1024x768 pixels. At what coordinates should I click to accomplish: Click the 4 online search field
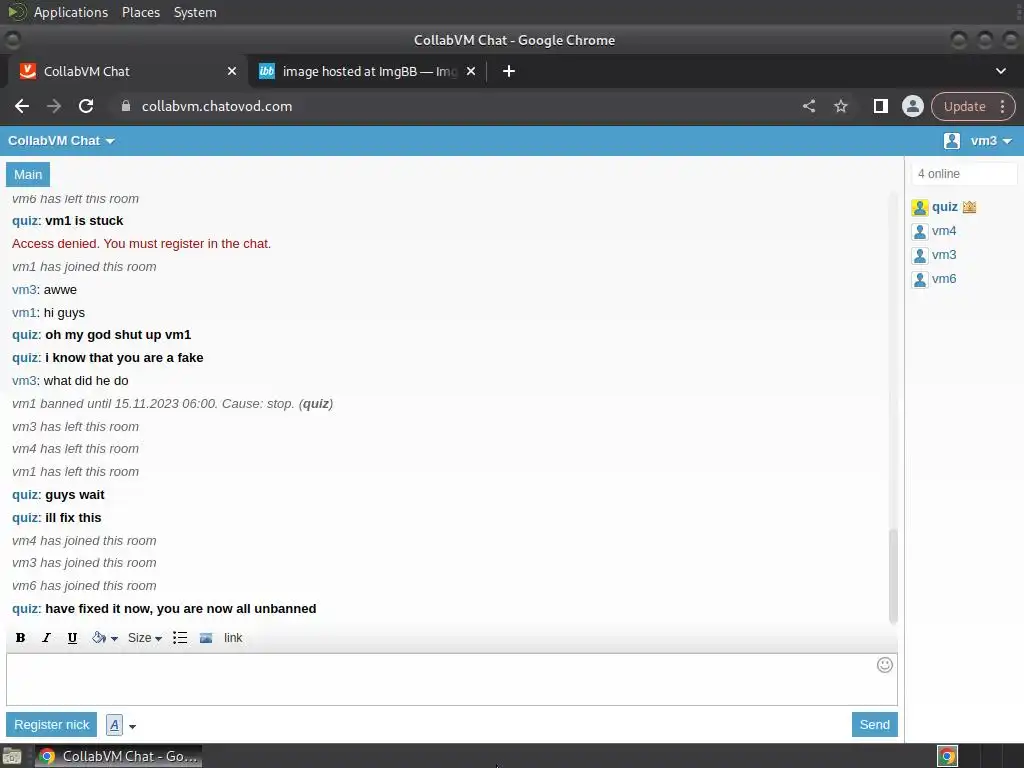pos(964,174)
